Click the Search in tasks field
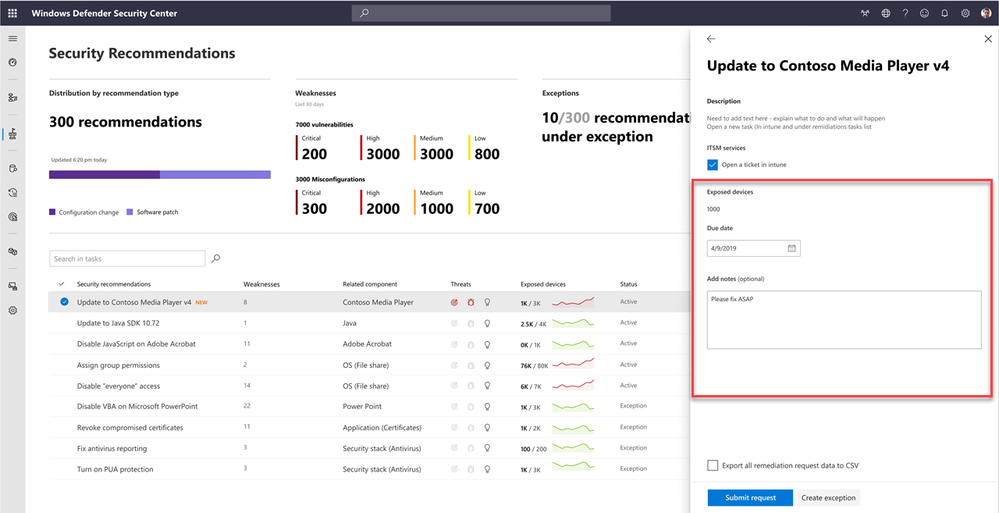This screenshot has width=999, height=513. tap(127, 259)
